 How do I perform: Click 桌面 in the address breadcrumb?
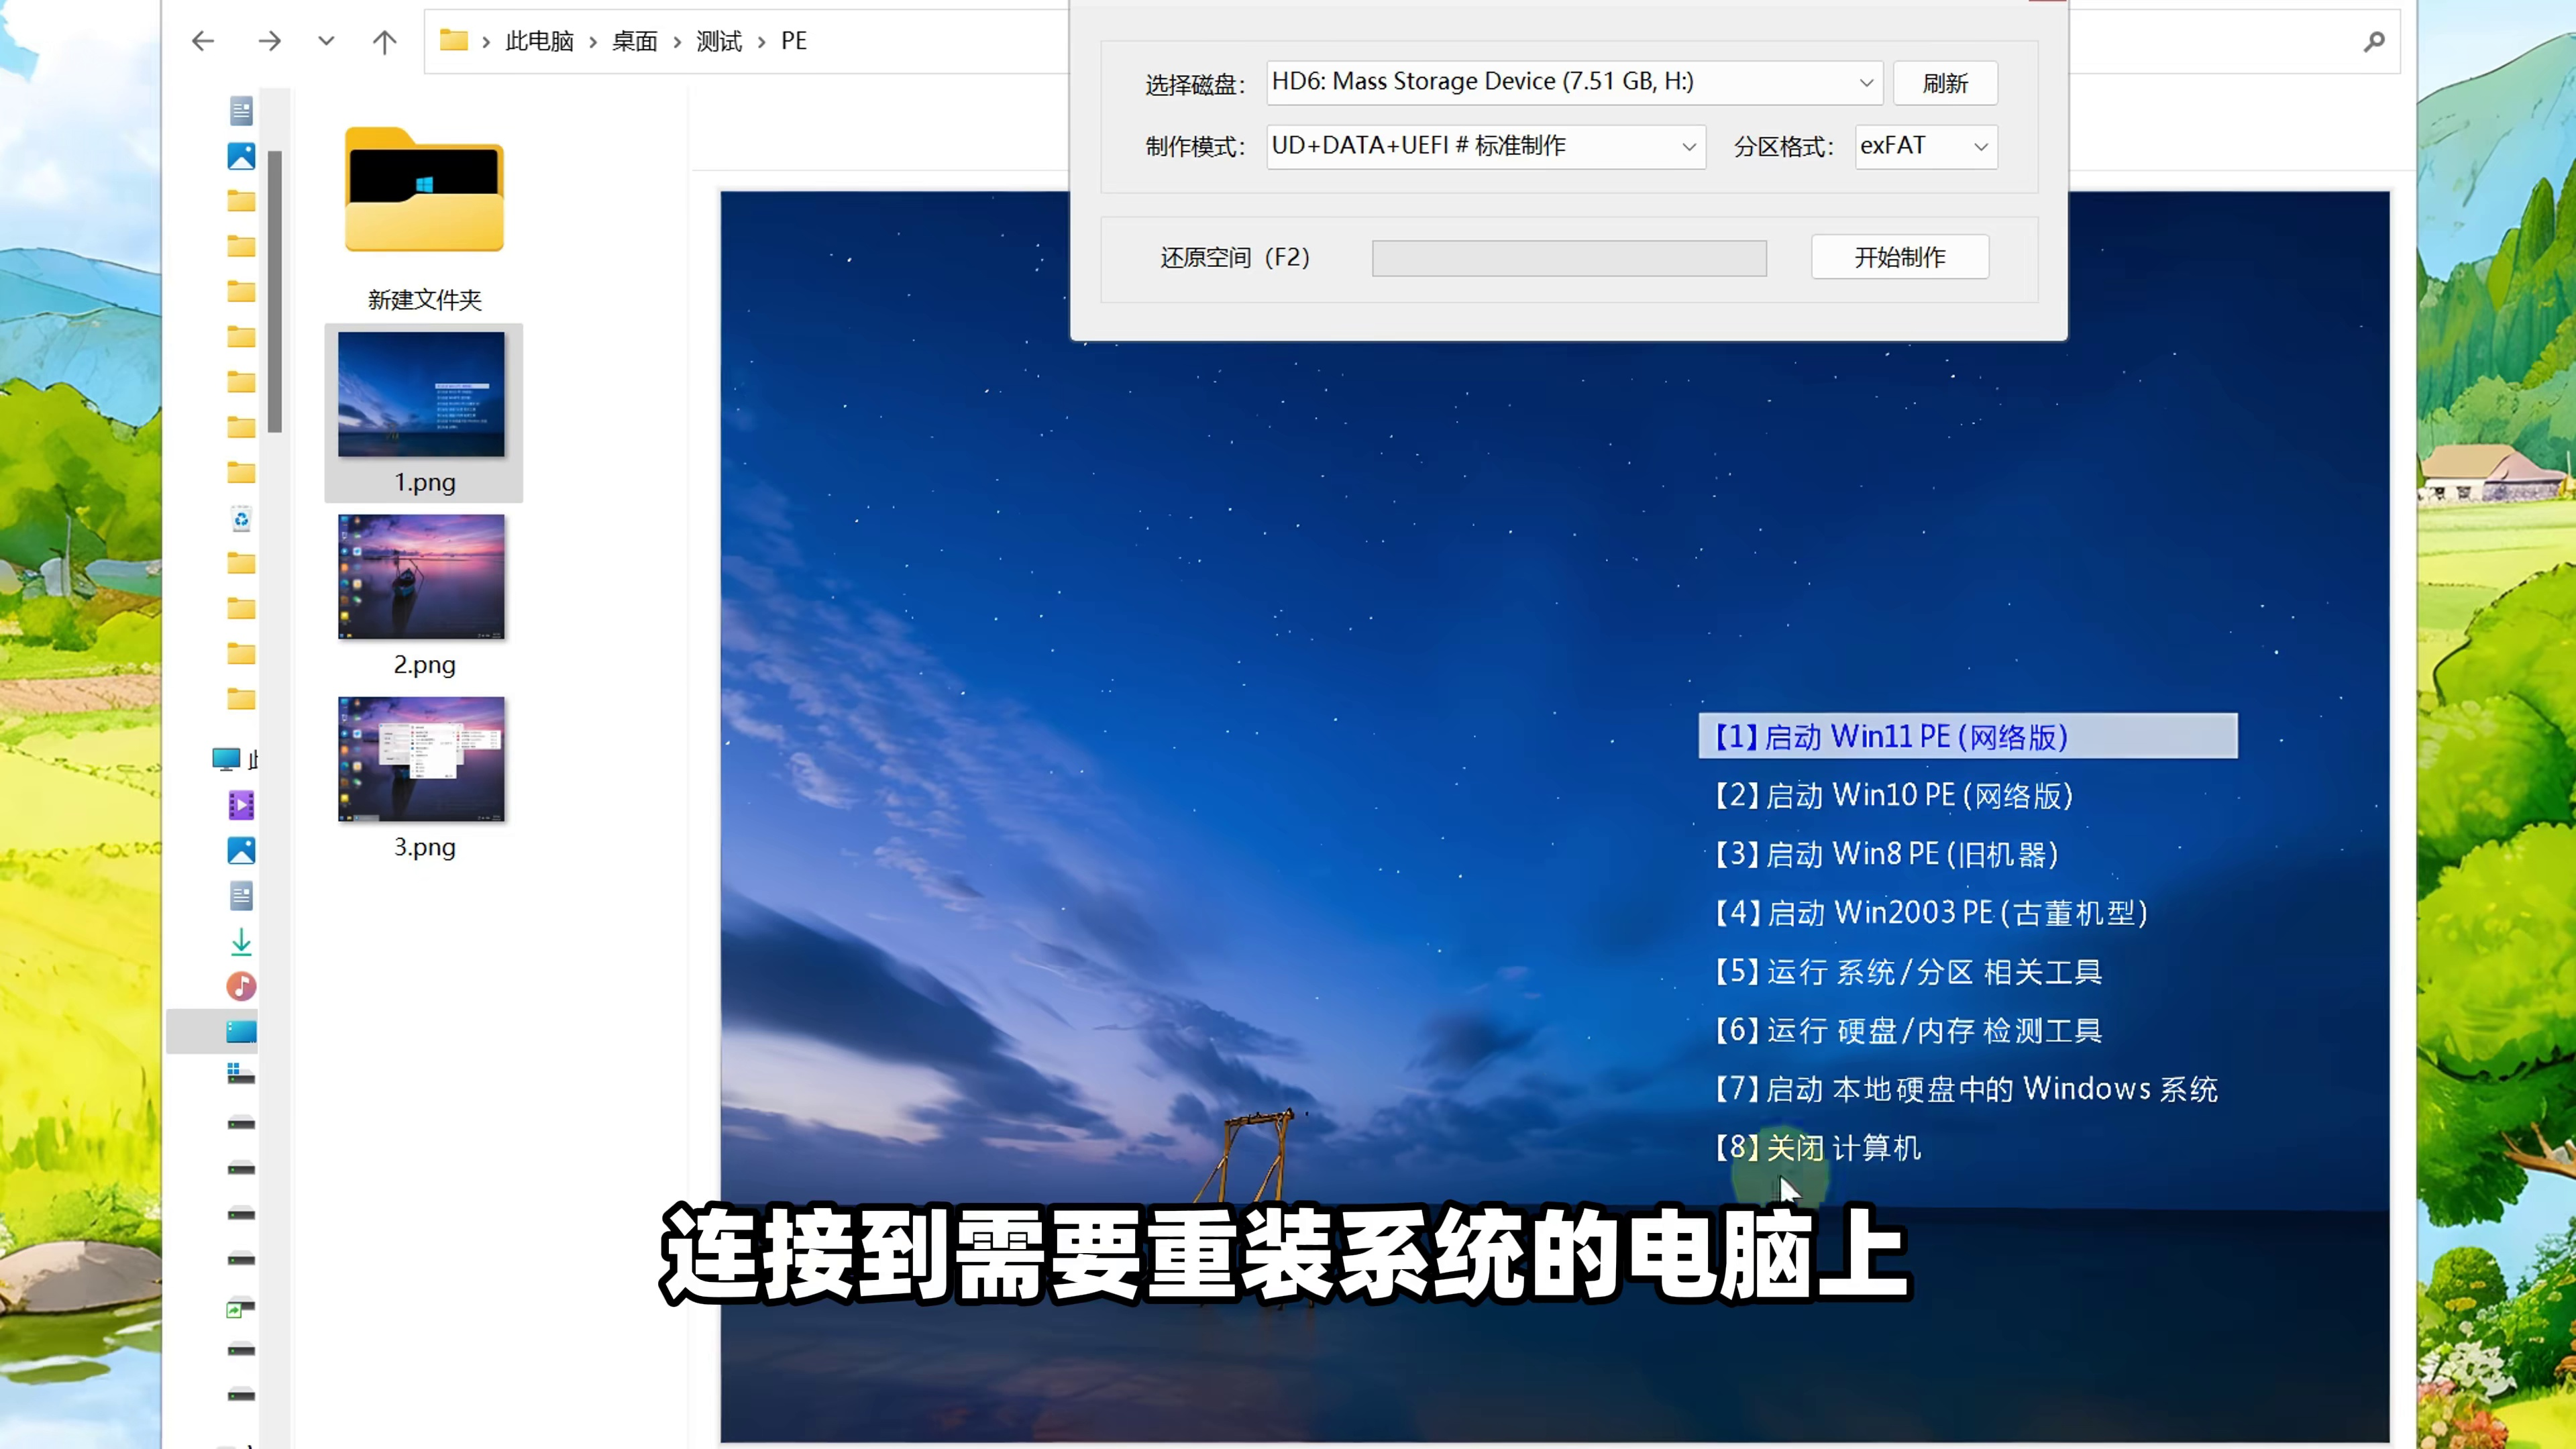click(634, 41)
